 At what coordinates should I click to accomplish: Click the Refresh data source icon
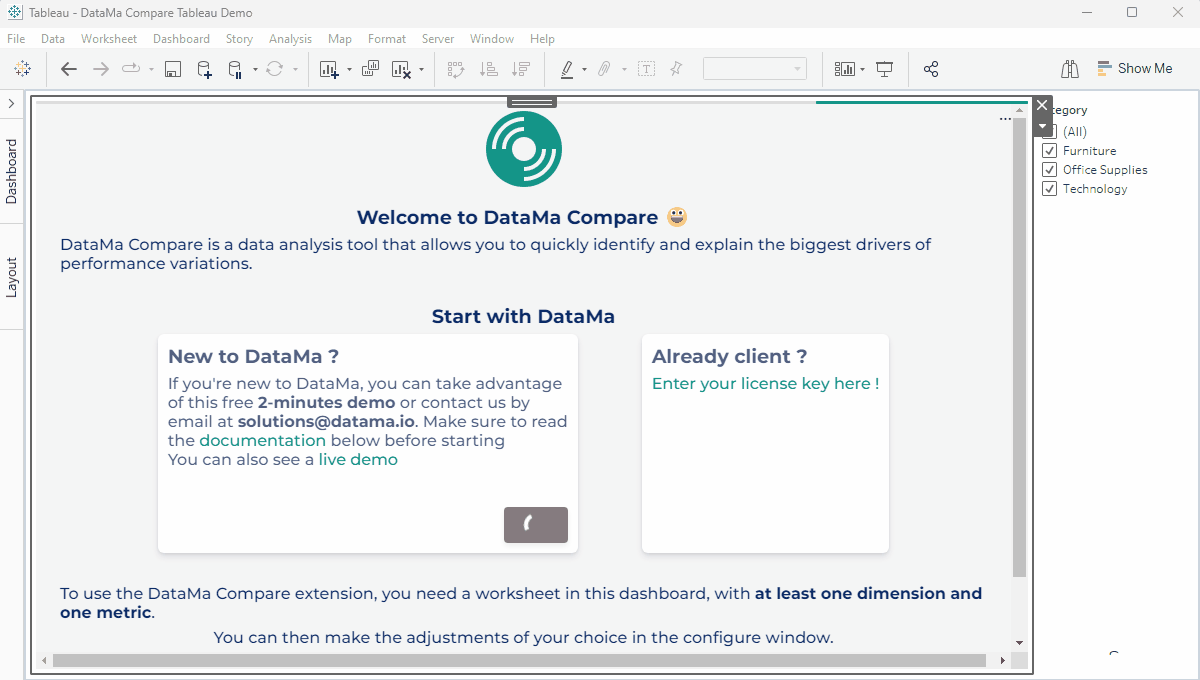tap(274, 69)
